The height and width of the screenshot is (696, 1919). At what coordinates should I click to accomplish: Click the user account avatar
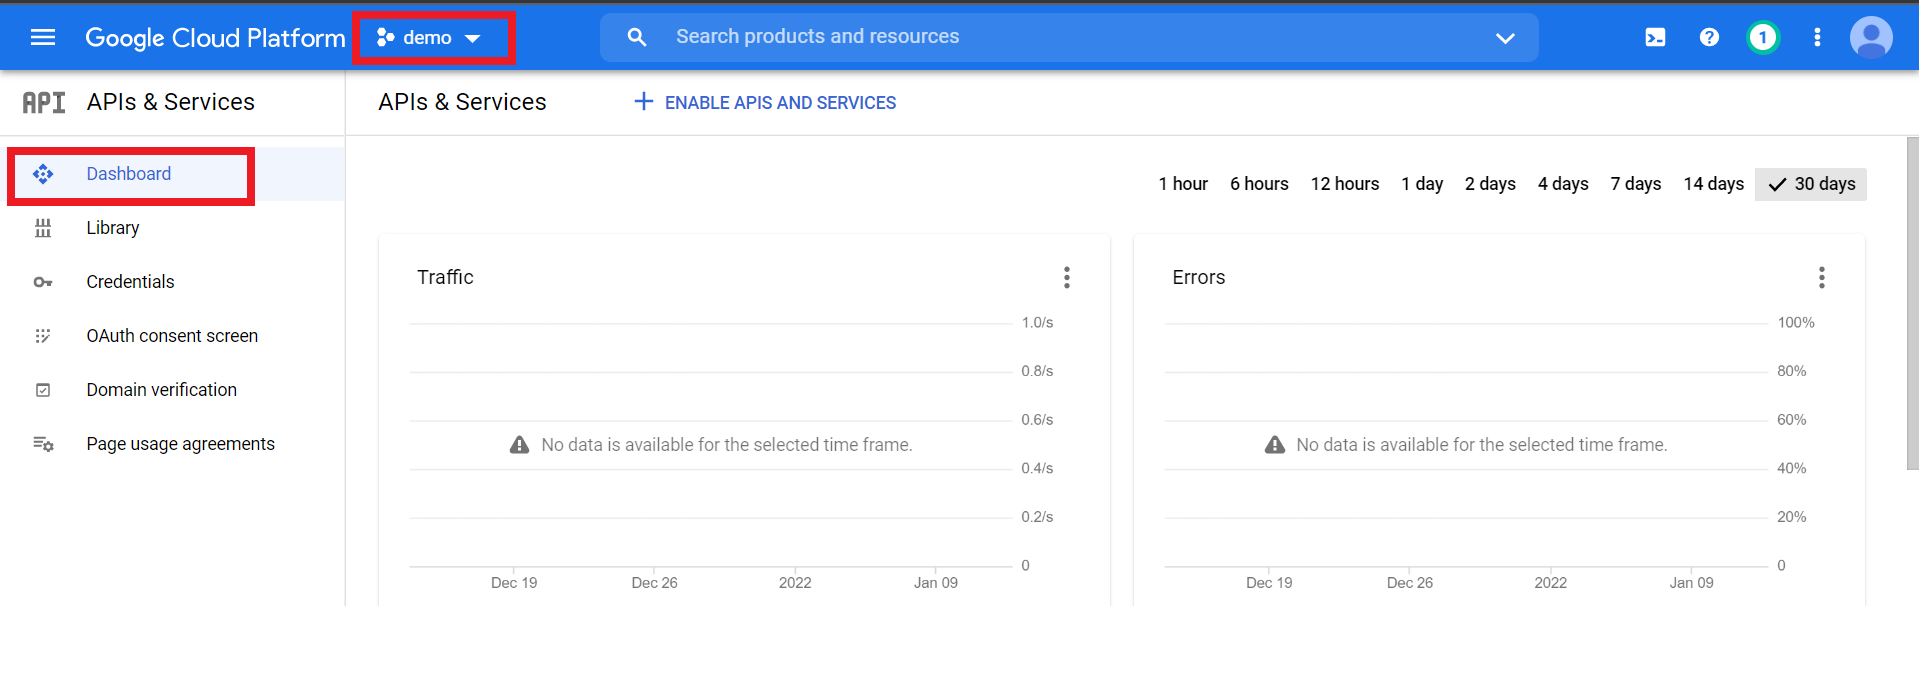click(1870, 37)
